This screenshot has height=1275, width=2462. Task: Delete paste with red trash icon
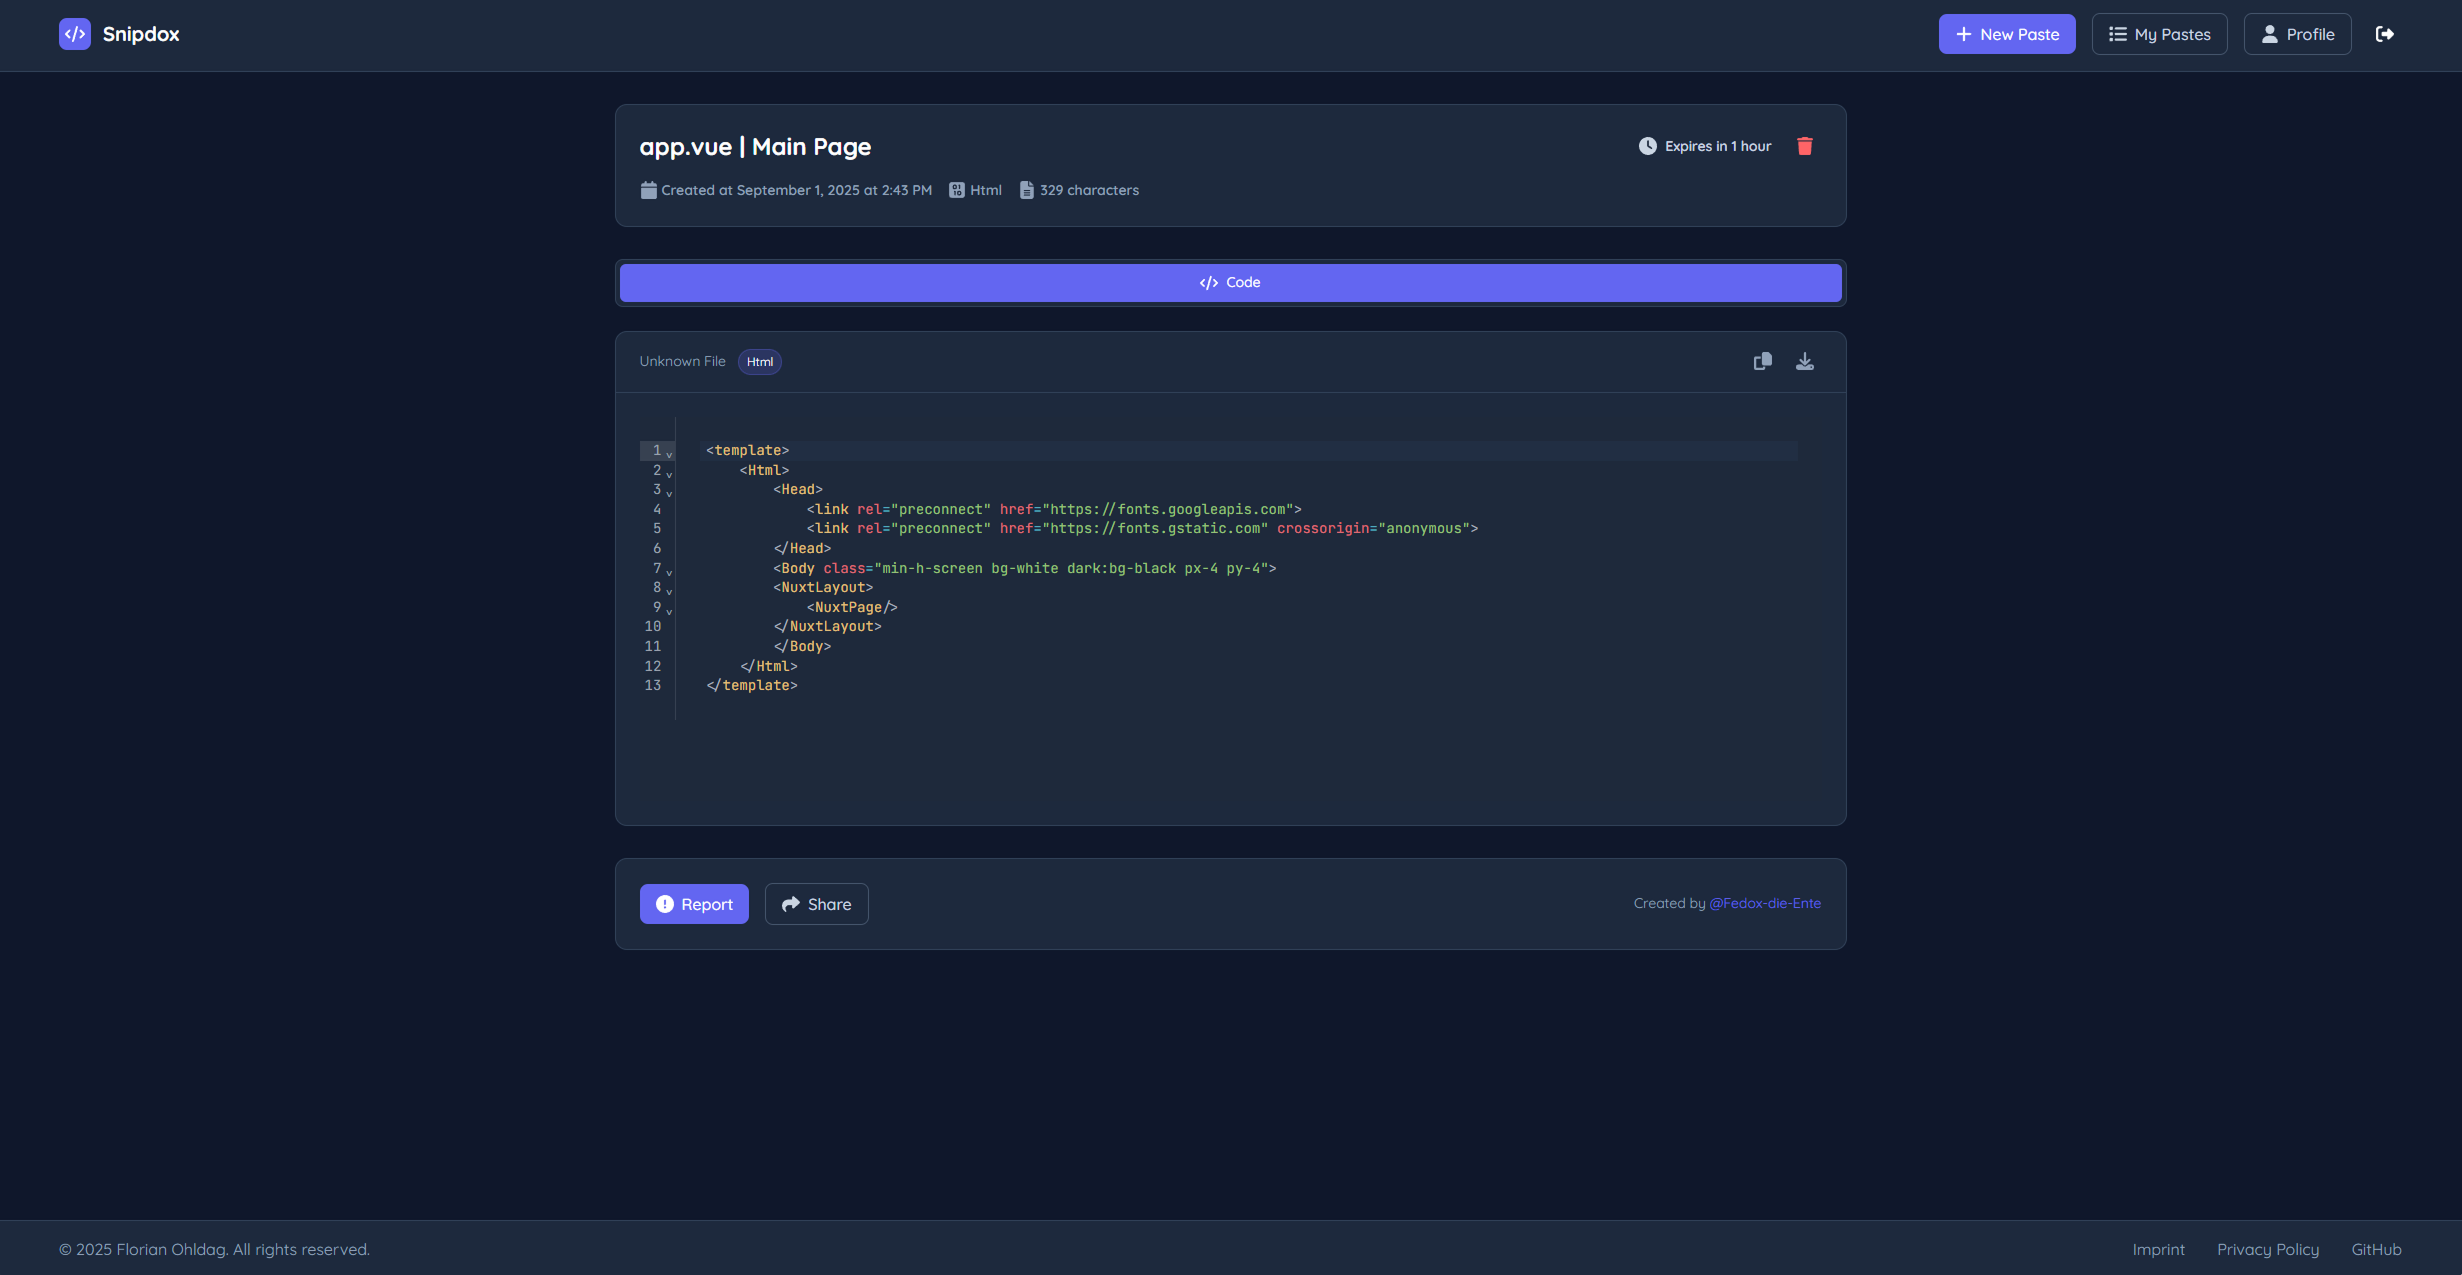click(1805, 146)
